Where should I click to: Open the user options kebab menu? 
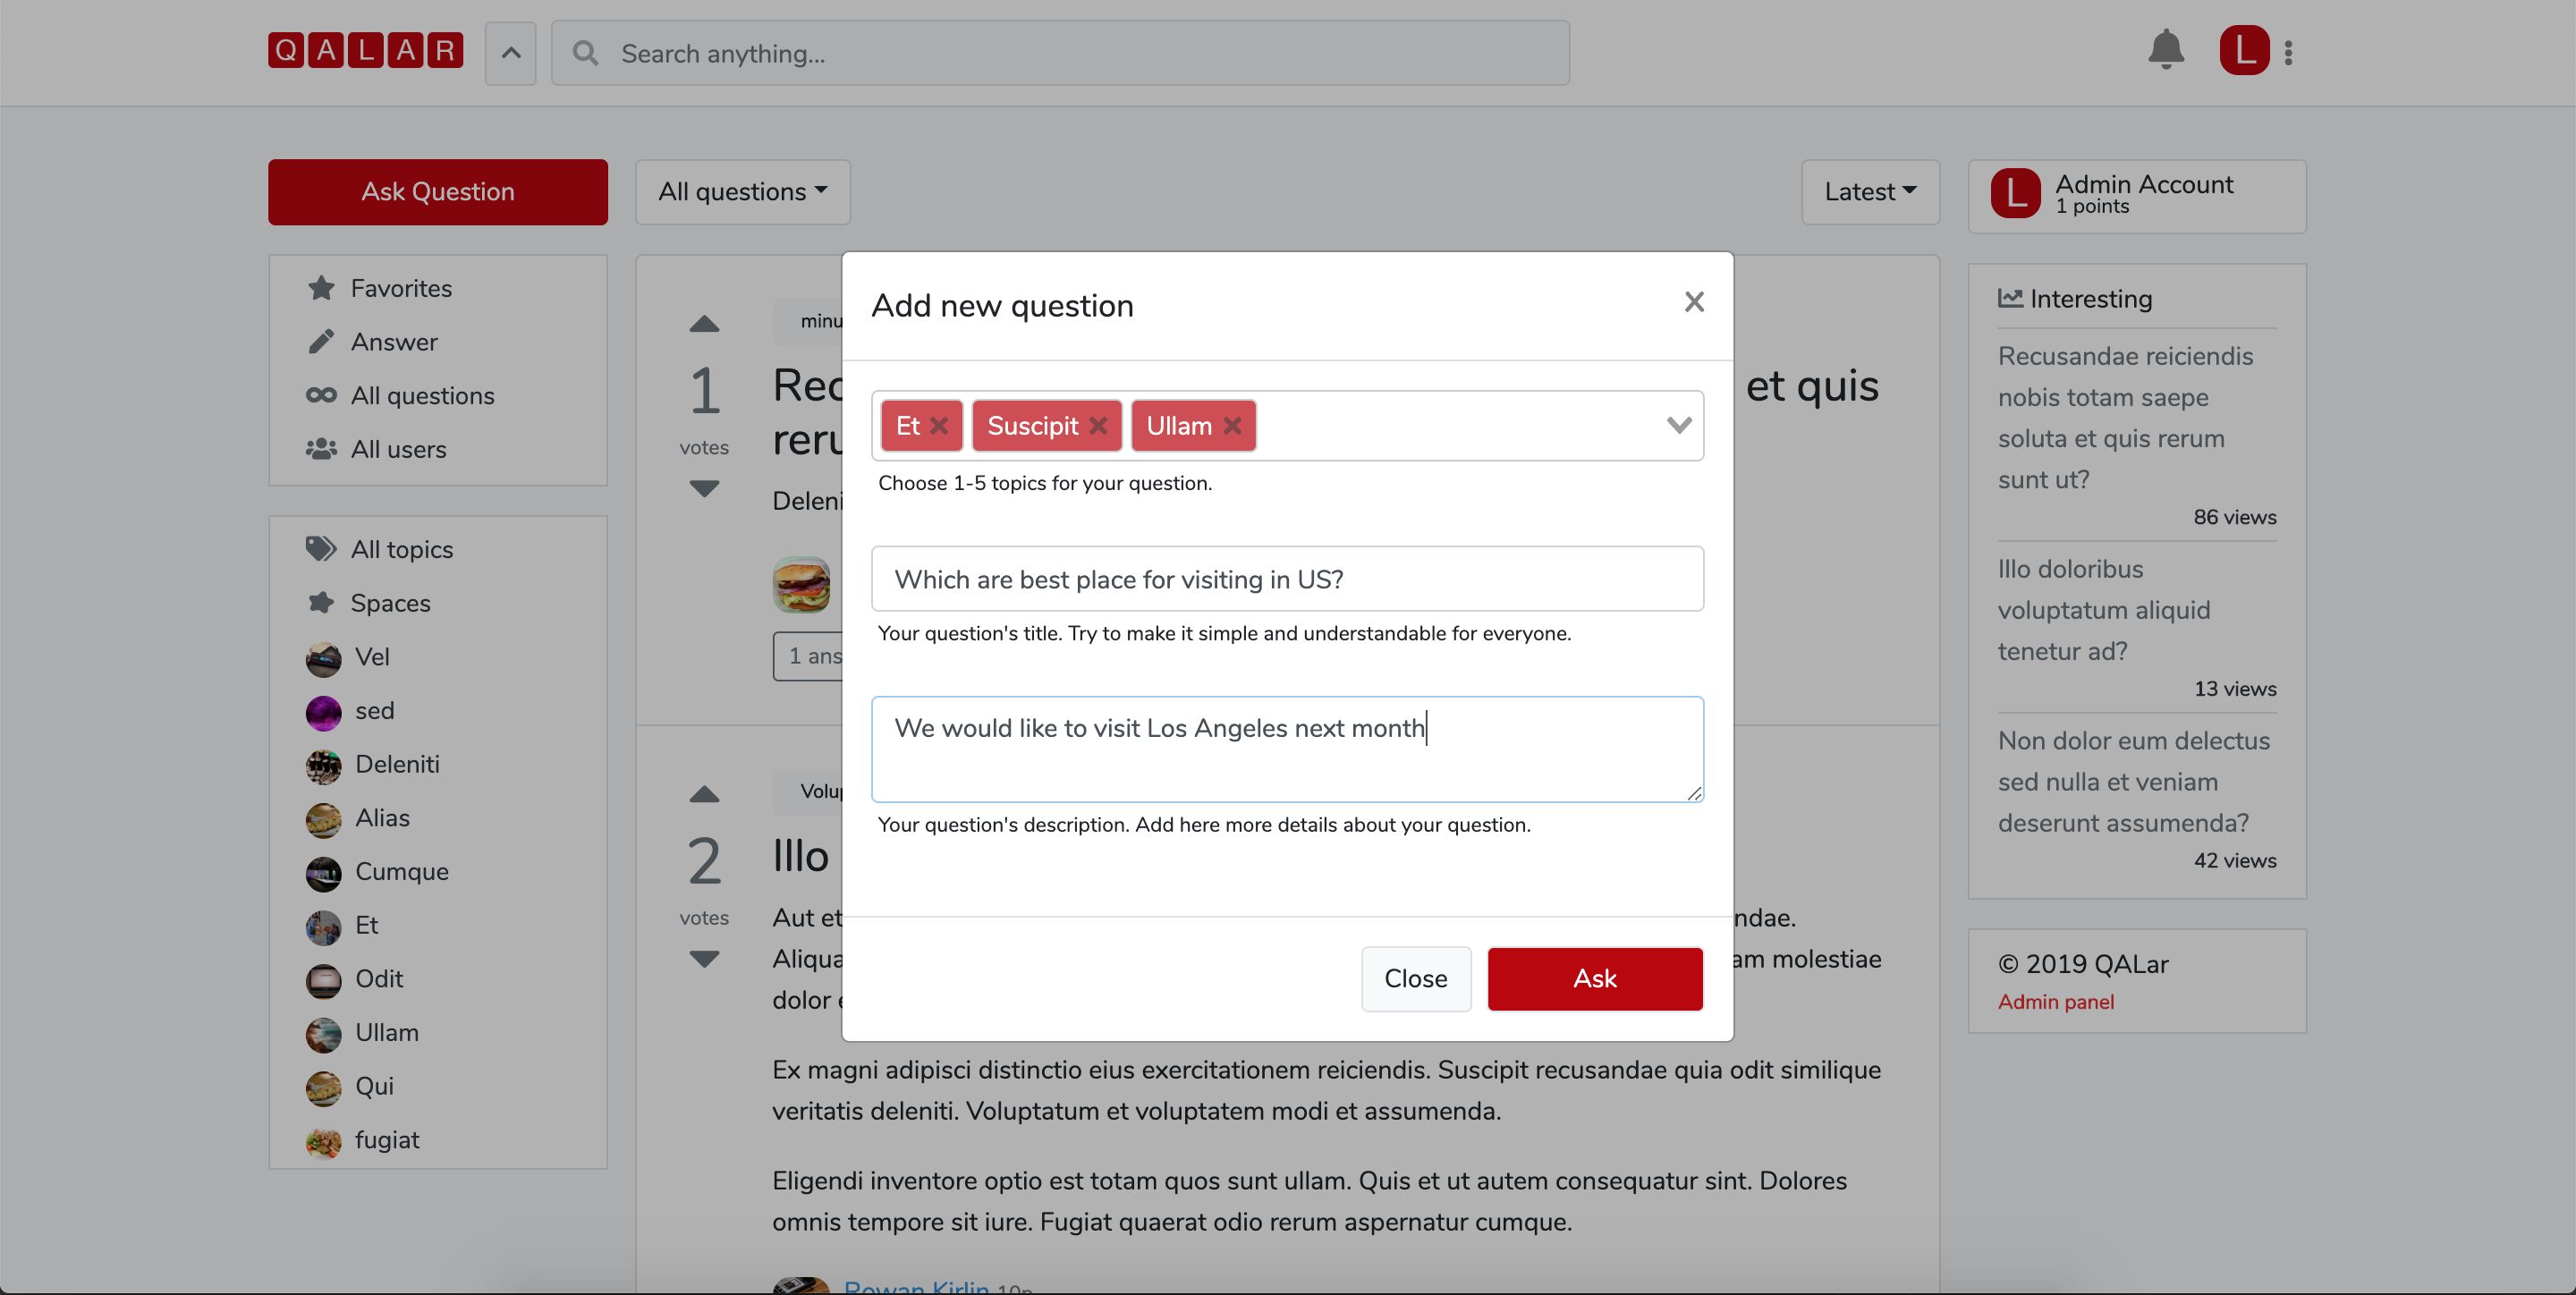point(2288,52)
